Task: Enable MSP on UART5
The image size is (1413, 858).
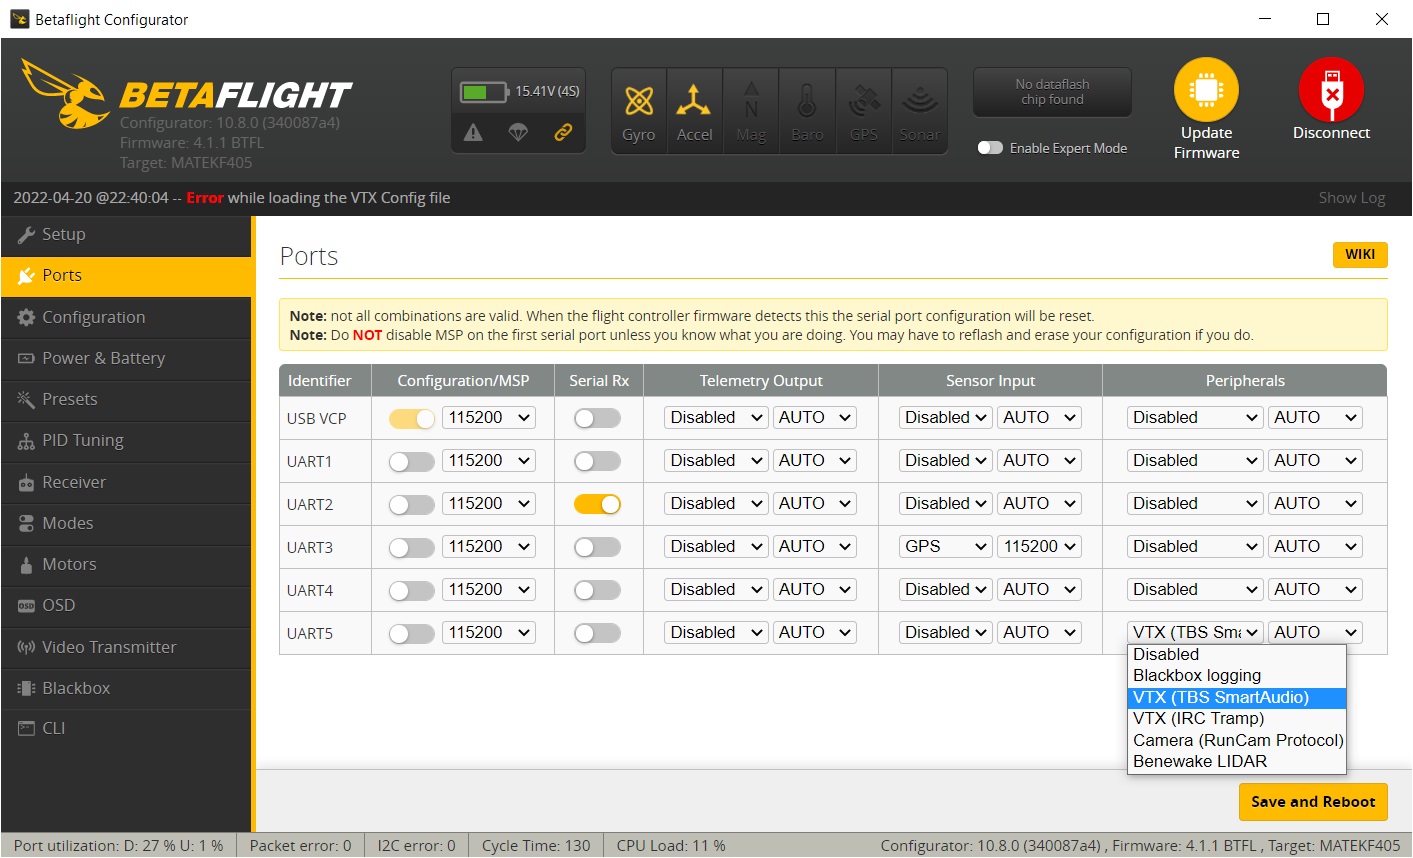Action: 412,633
